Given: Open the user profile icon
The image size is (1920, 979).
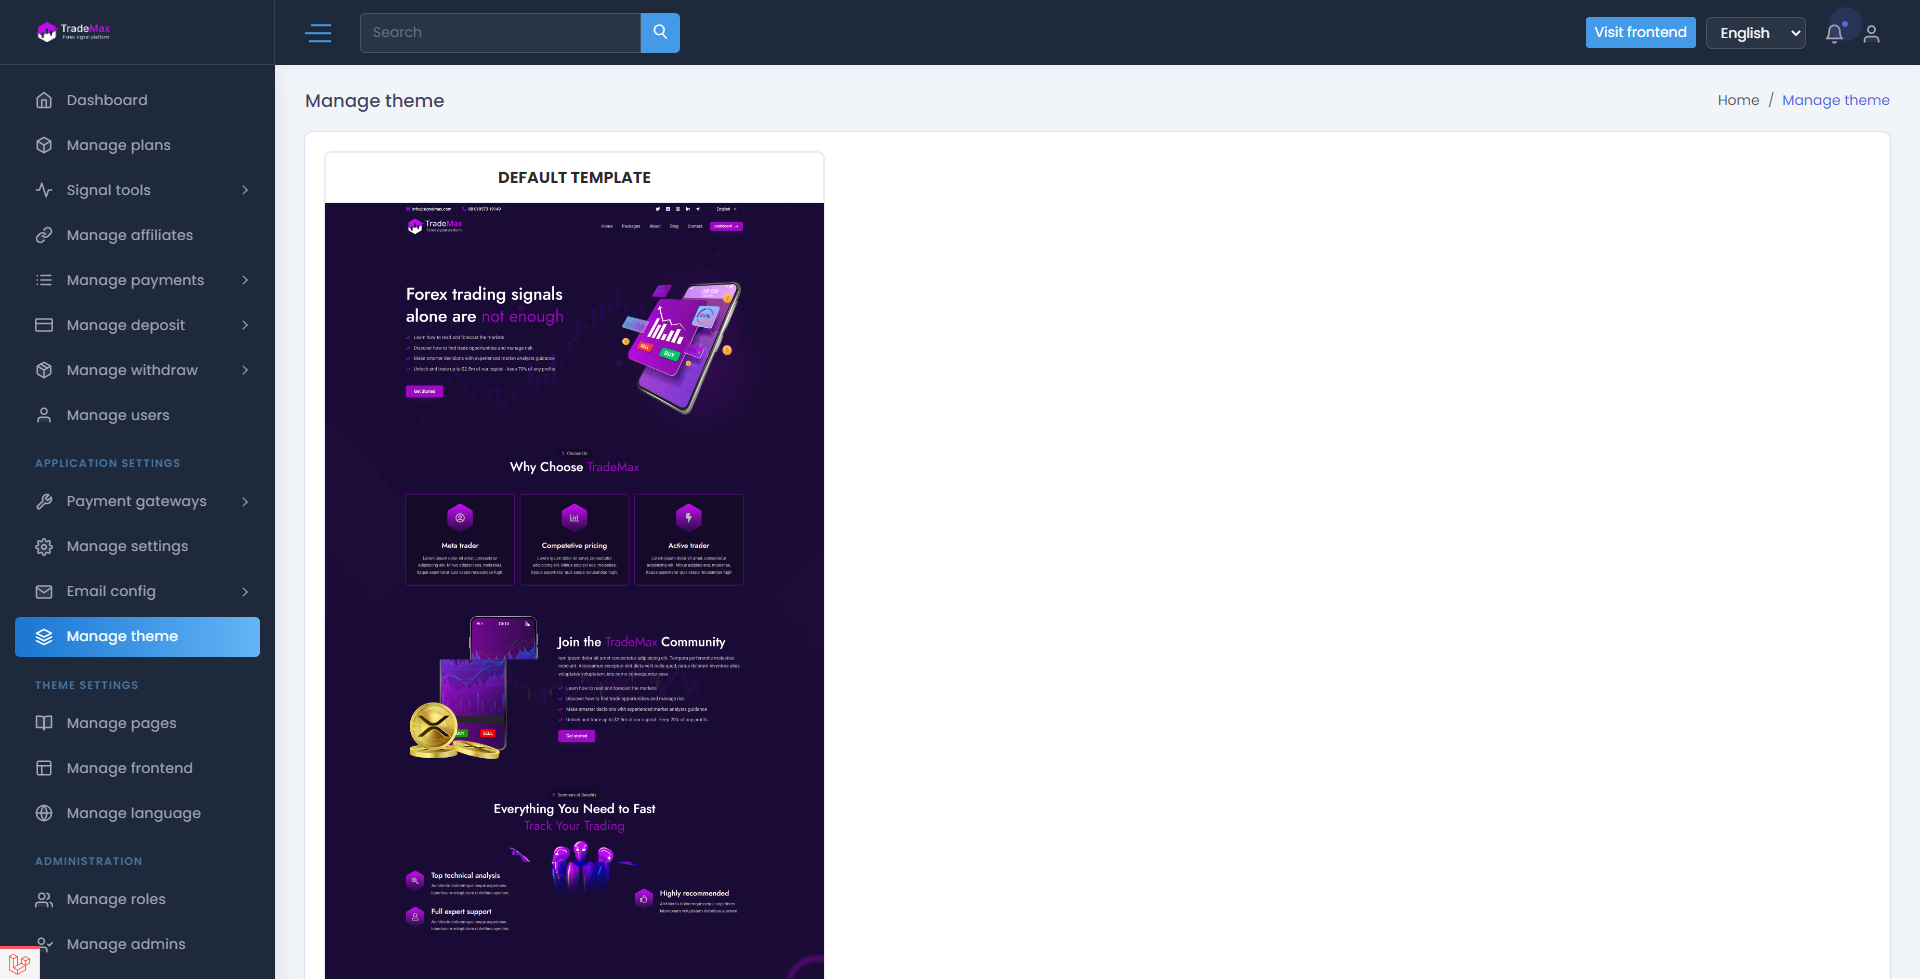Looking at the screenshot, I should 1872,34.
